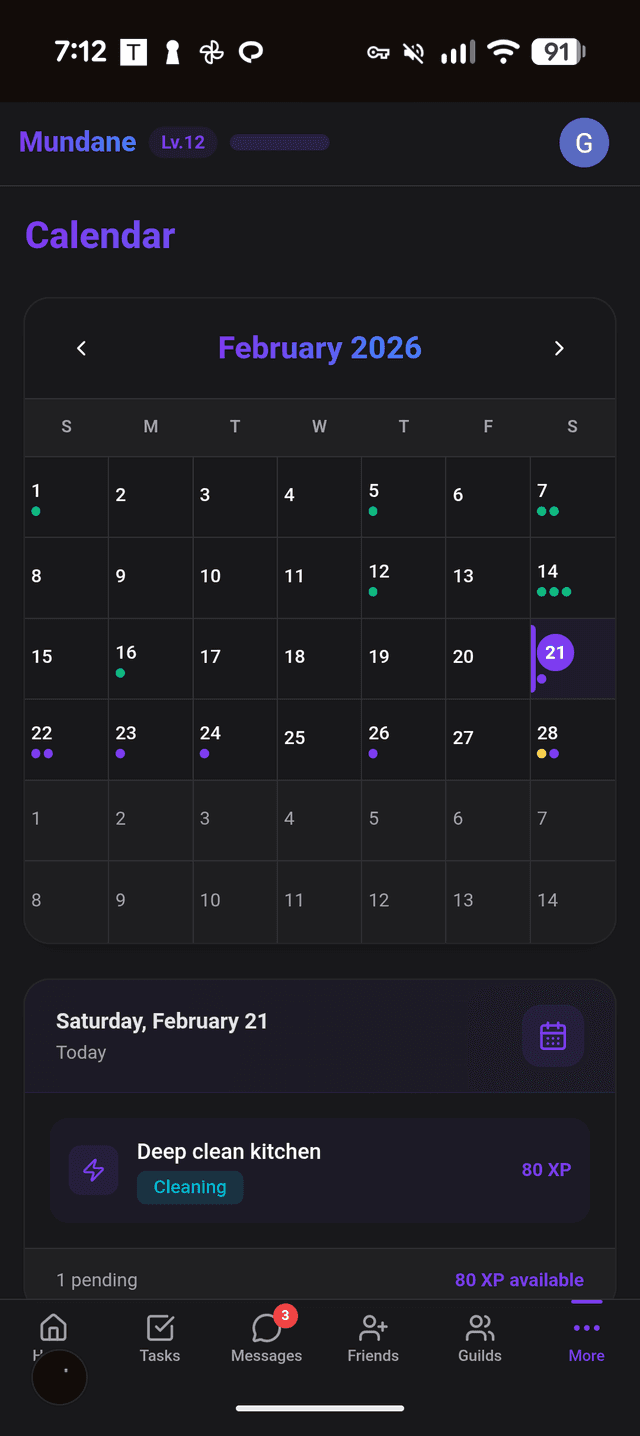Open the Home tab icon
640x1436 pixels.
coord(52,1327)
